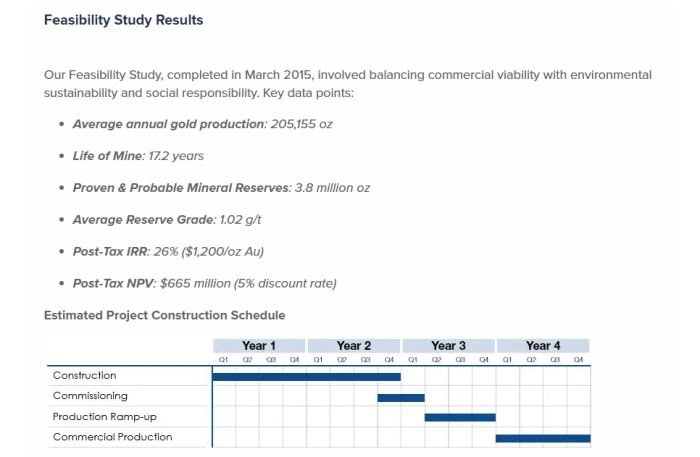Click the Year 4 header in the chart
This screenshot has width=700, height=457.
click(543, 345)
